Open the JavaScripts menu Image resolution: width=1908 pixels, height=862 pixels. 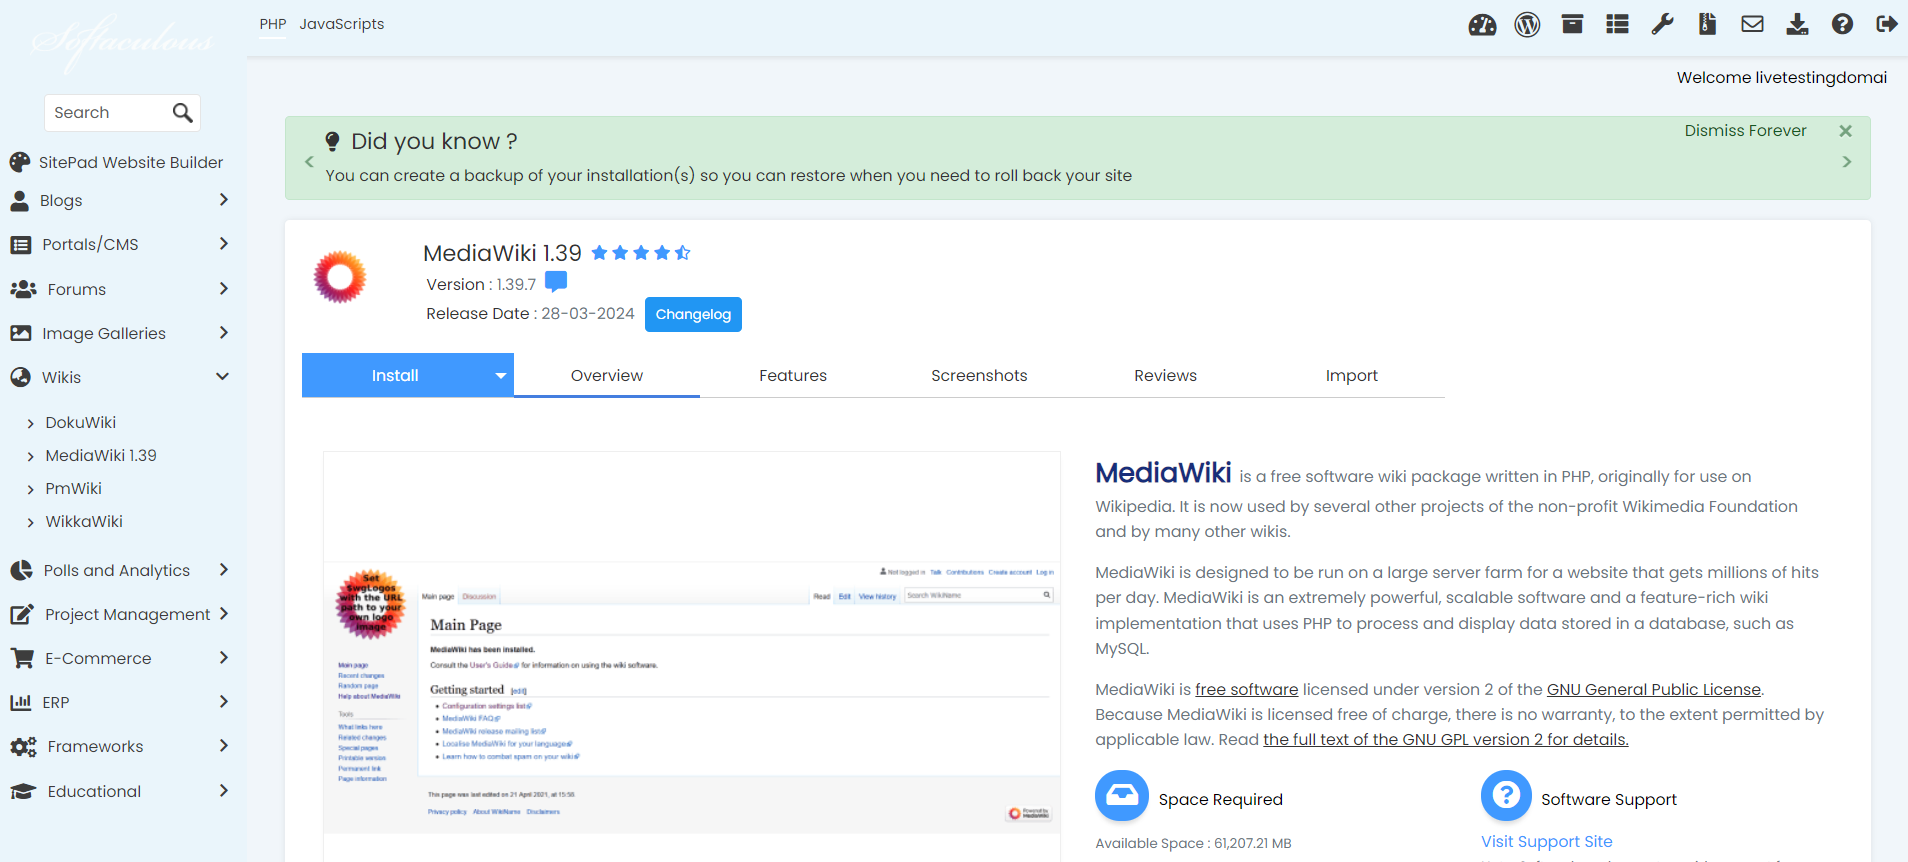point(342,24)
